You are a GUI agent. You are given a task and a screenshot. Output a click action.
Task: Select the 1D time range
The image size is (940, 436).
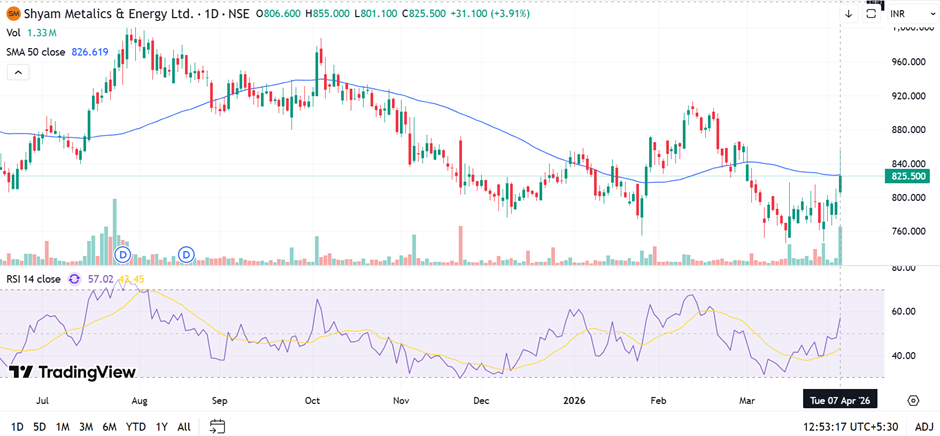[x=17, y=427]
